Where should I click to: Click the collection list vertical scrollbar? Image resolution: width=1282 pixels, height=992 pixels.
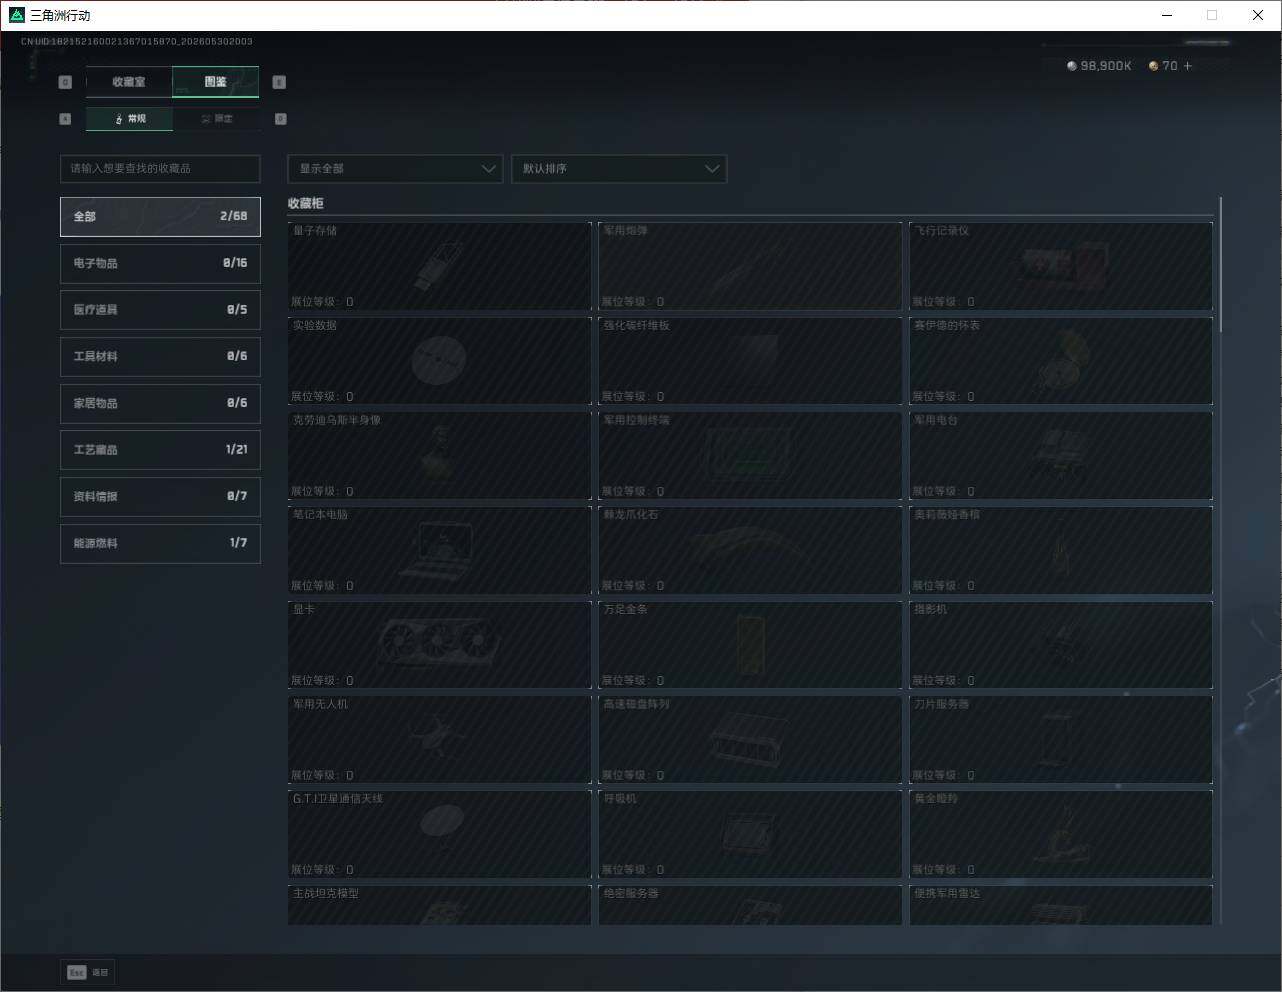click(1220, 265)
